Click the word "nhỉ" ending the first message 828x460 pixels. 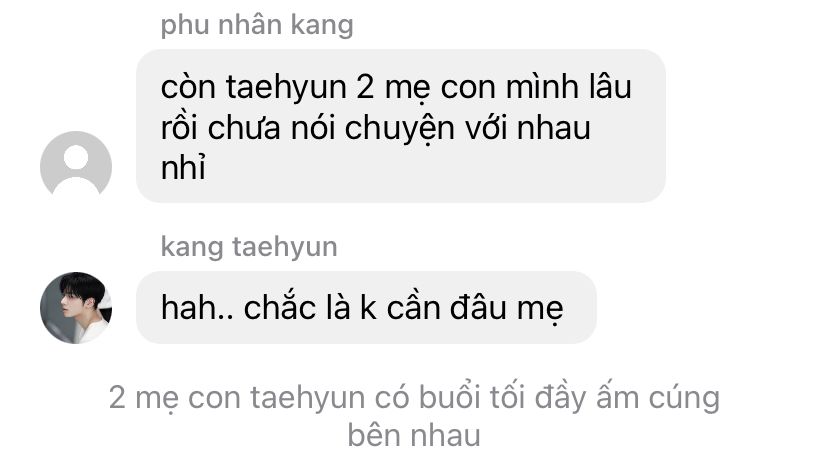pyautogui.click(x=183, y=168)
